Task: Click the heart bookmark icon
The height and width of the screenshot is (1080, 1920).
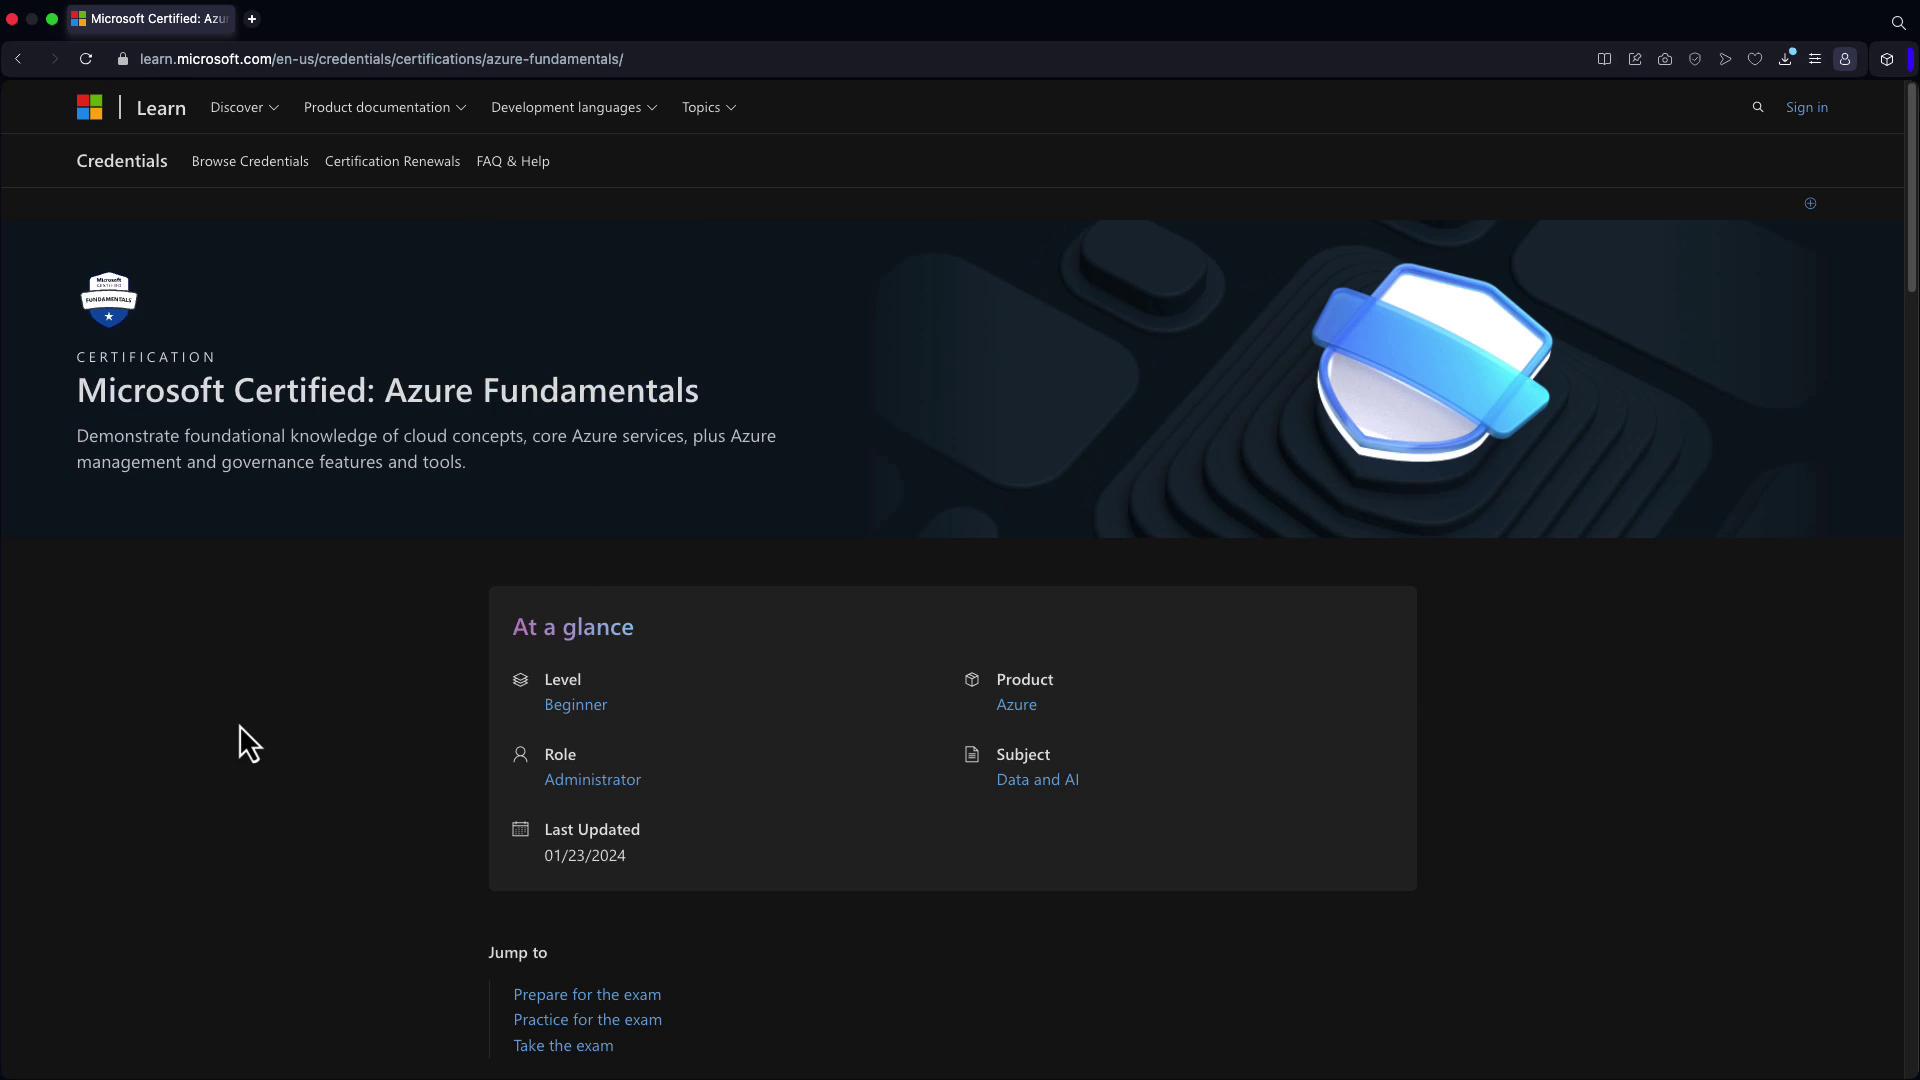Action: [1755, 59]
